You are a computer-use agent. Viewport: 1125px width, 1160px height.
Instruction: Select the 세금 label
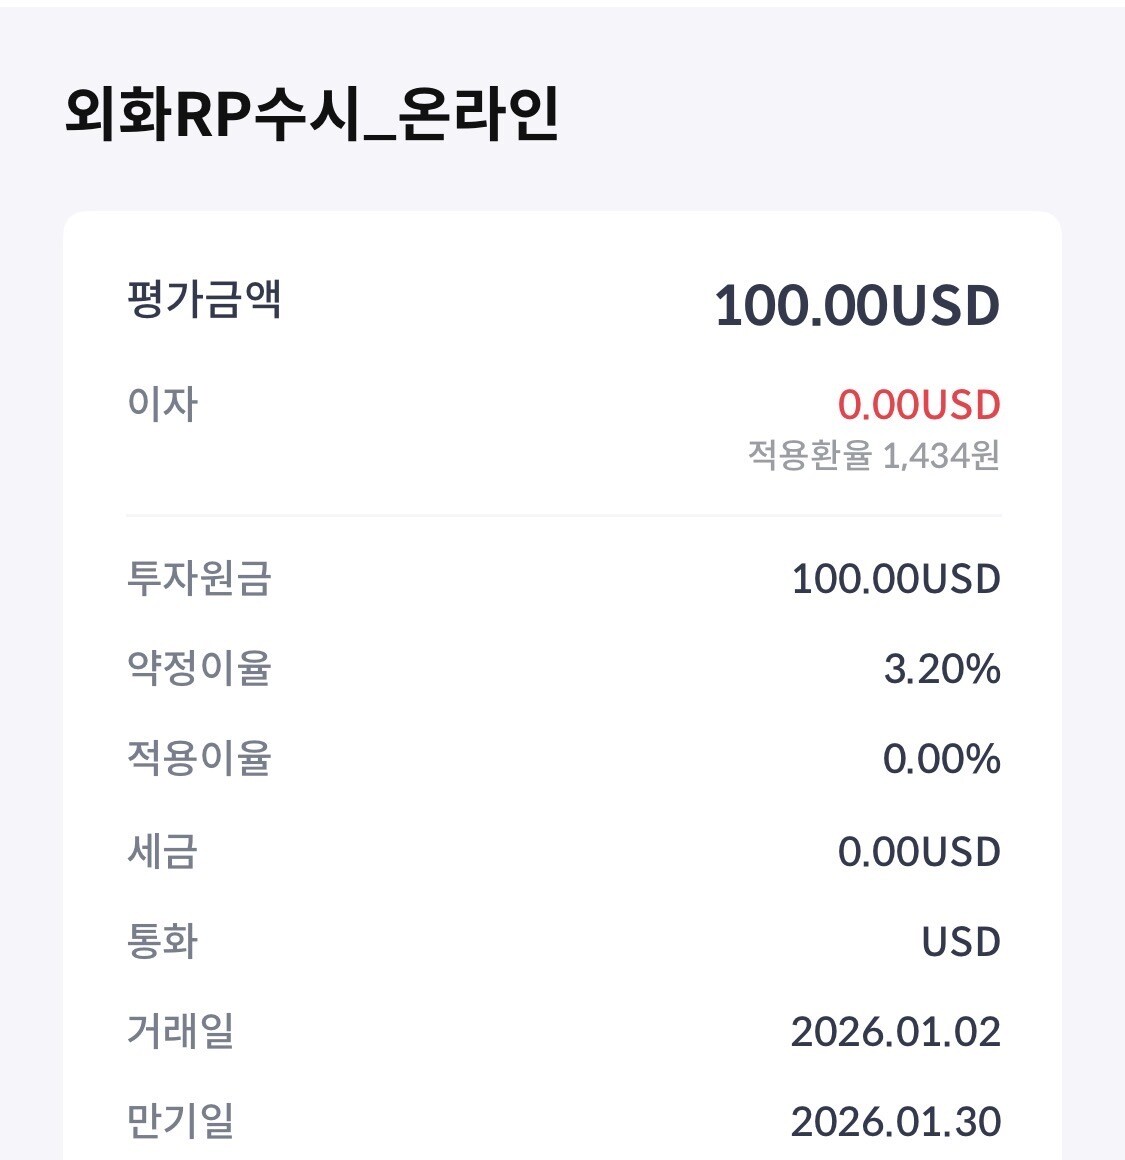click(x=162, y=851)
